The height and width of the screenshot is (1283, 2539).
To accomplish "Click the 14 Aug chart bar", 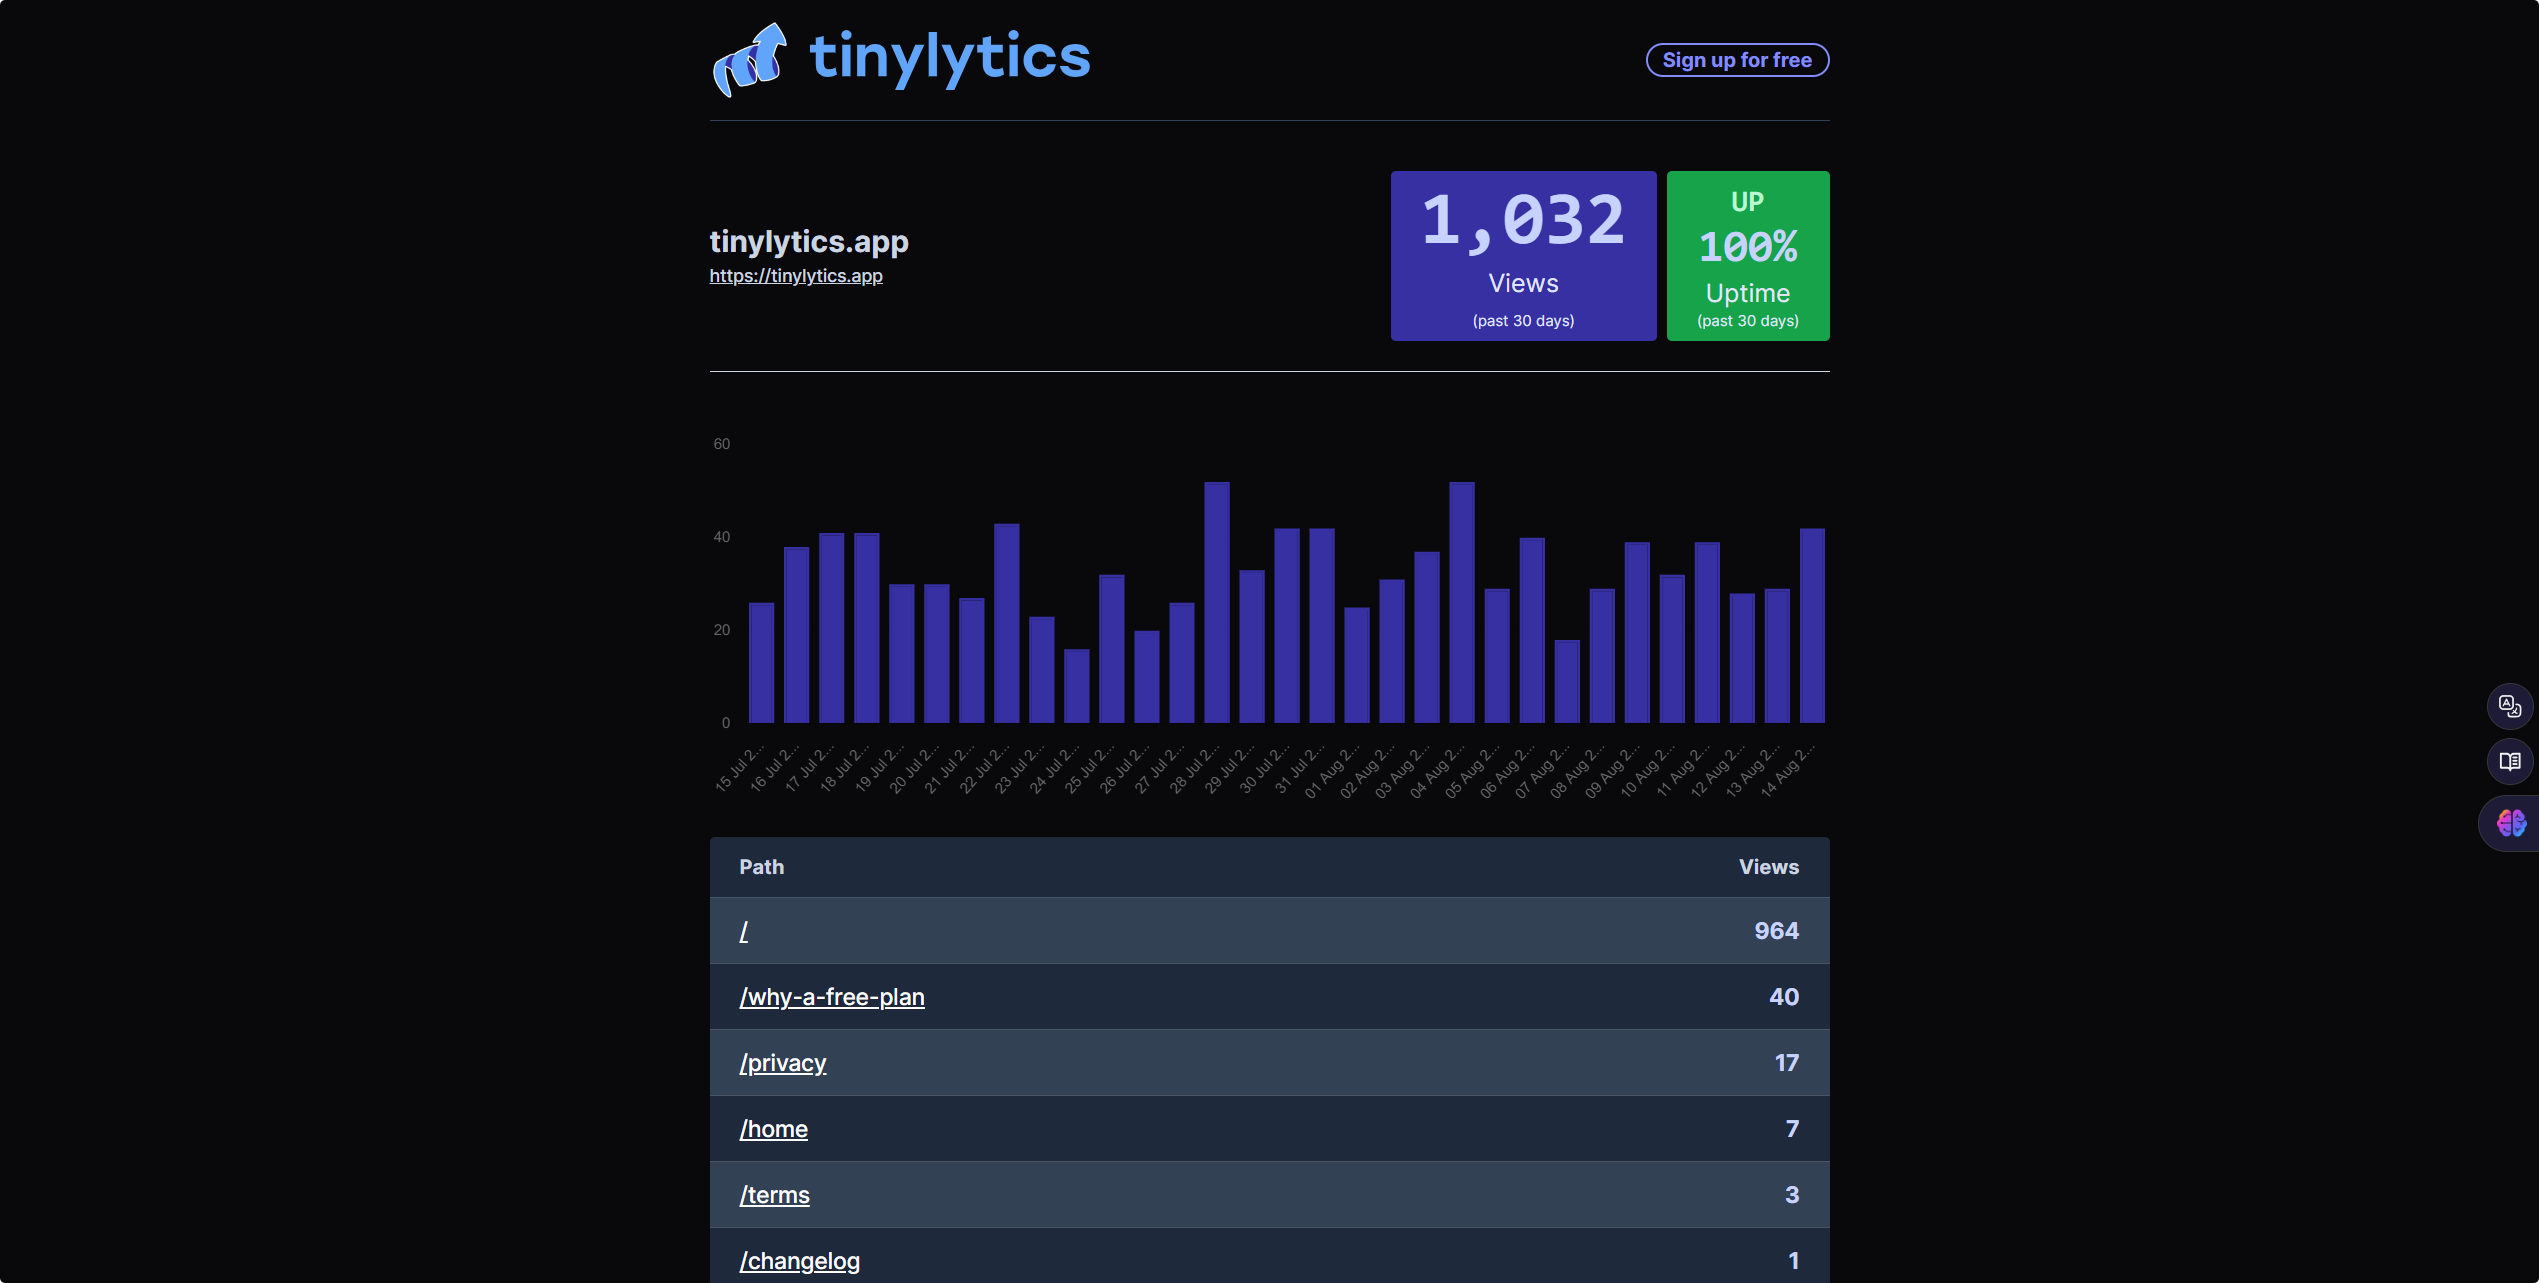I will click(x=1811, y=626).
